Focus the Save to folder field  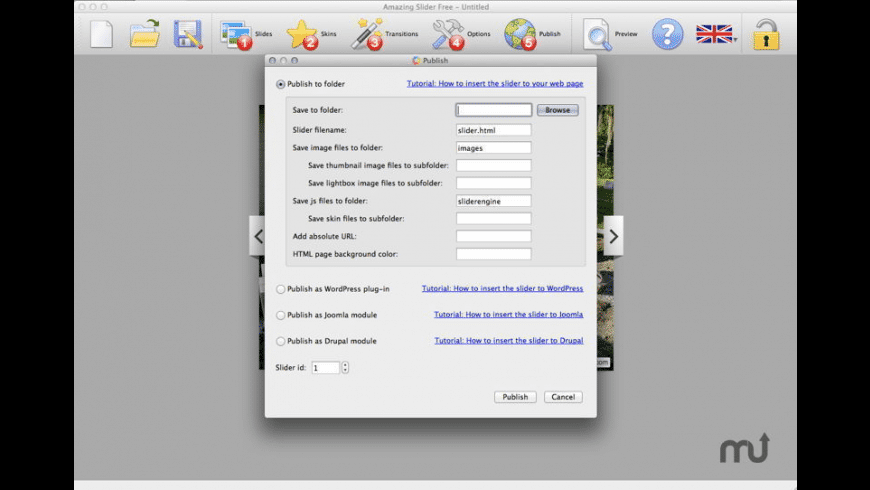point(494,110)
